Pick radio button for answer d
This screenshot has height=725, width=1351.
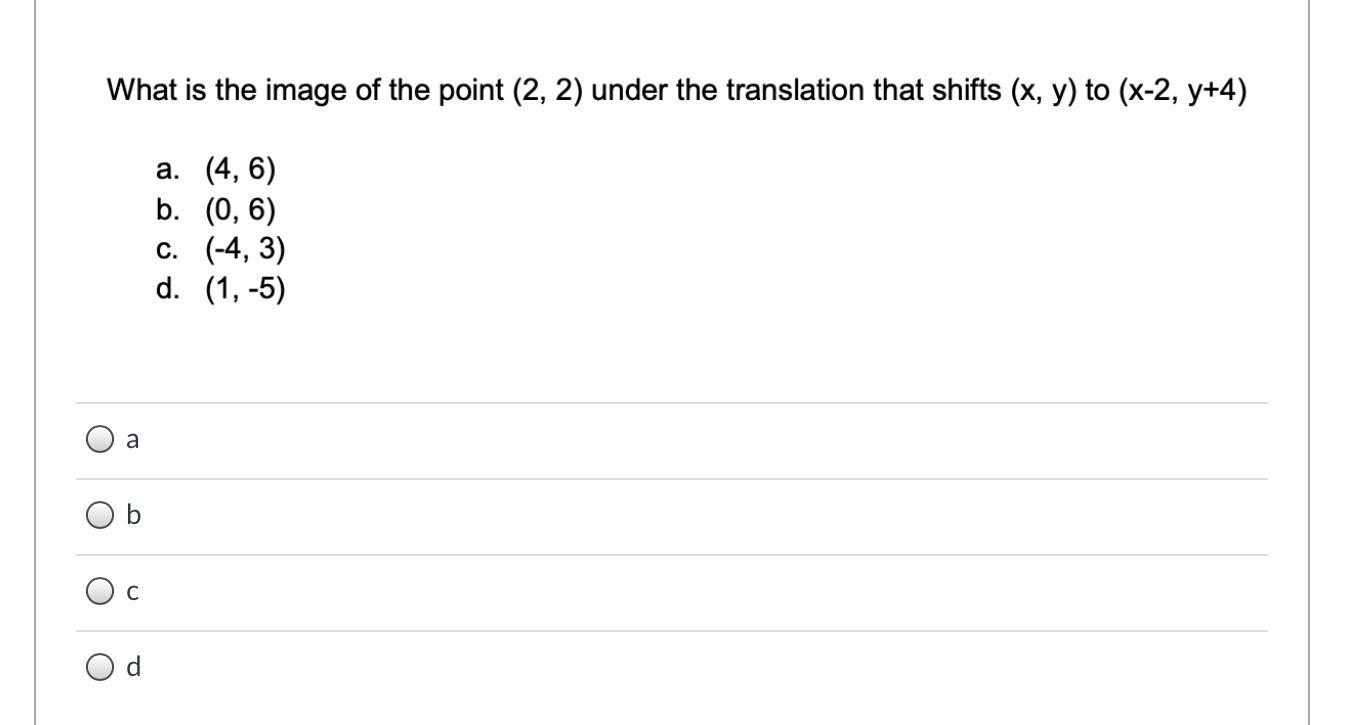point(99,667)
